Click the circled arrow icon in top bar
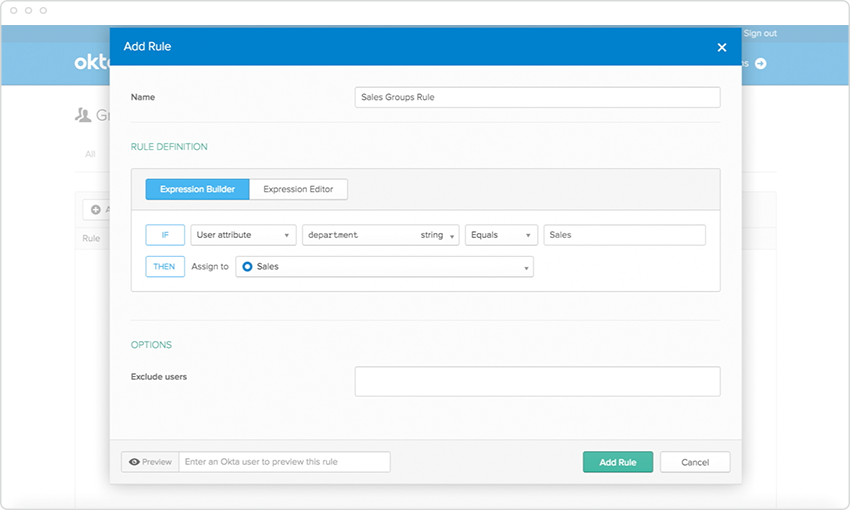Screen dimensions: 850x510 pos(760,63)
